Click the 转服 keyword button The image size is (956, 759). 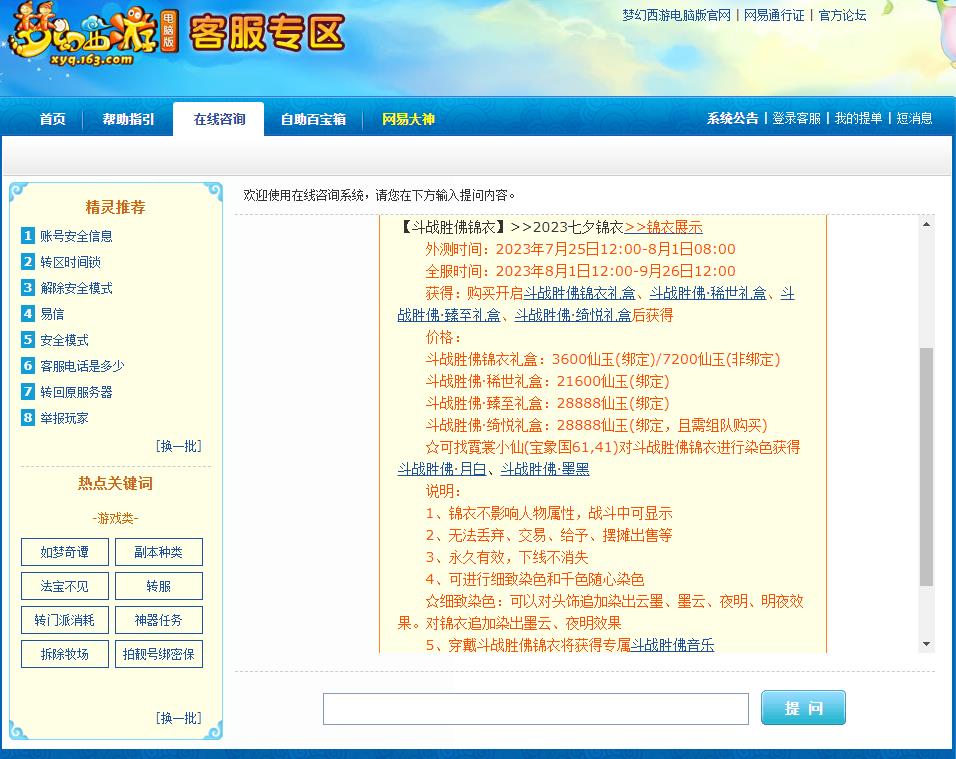[x=159, y=586]
